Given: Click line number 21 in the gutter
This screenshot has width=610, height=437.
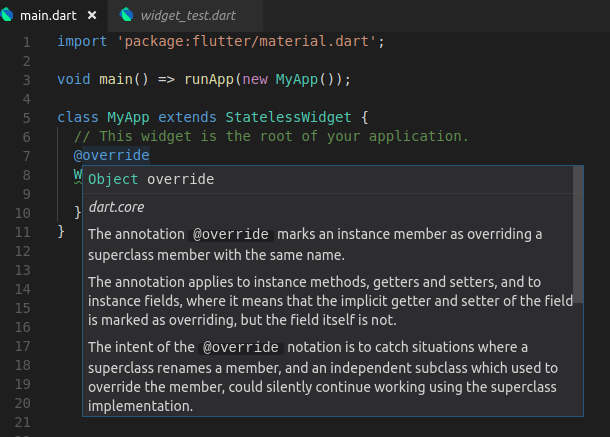Looking at the screenshot, I should tap(22, 423).
